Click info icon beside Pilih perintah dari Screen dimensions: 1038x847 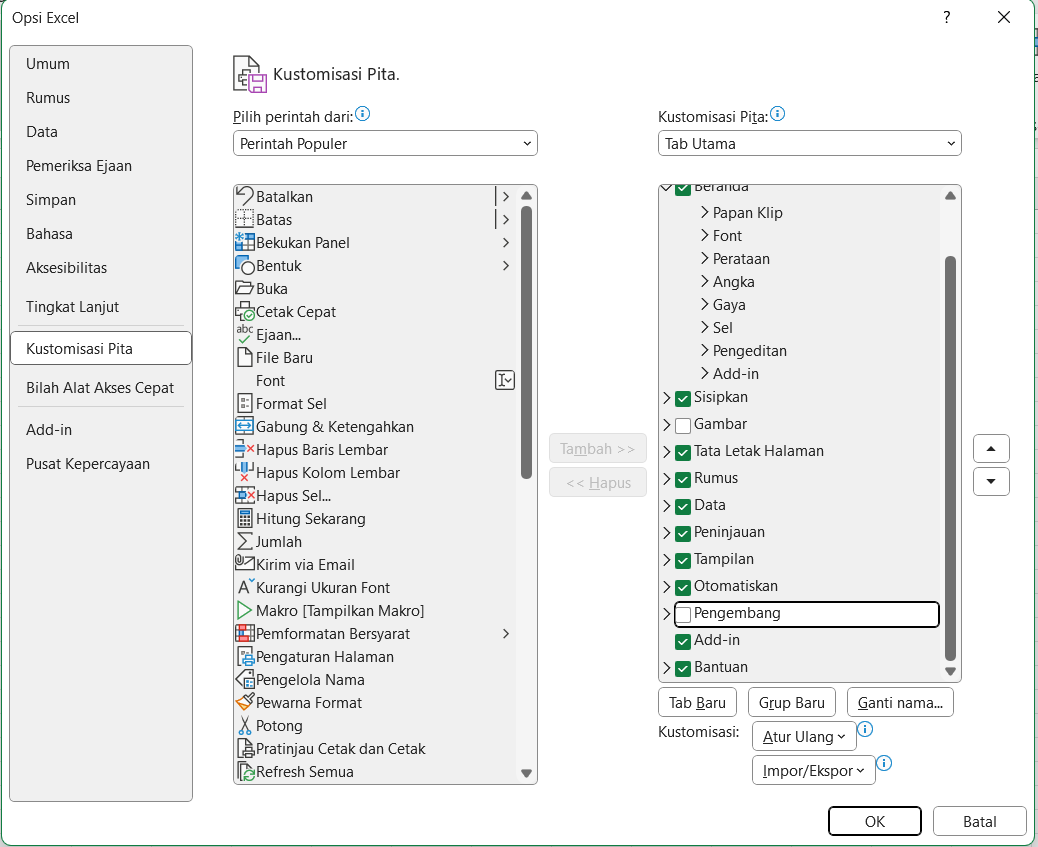click(363, 114)
